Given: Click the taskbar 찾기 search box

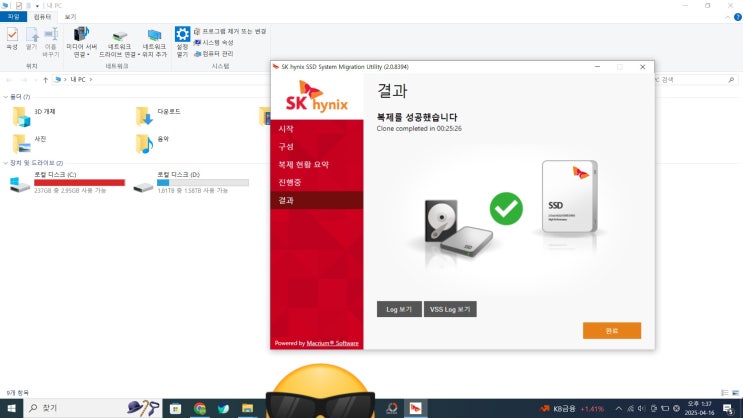Looking at the screenshot, I should (92, 408).
